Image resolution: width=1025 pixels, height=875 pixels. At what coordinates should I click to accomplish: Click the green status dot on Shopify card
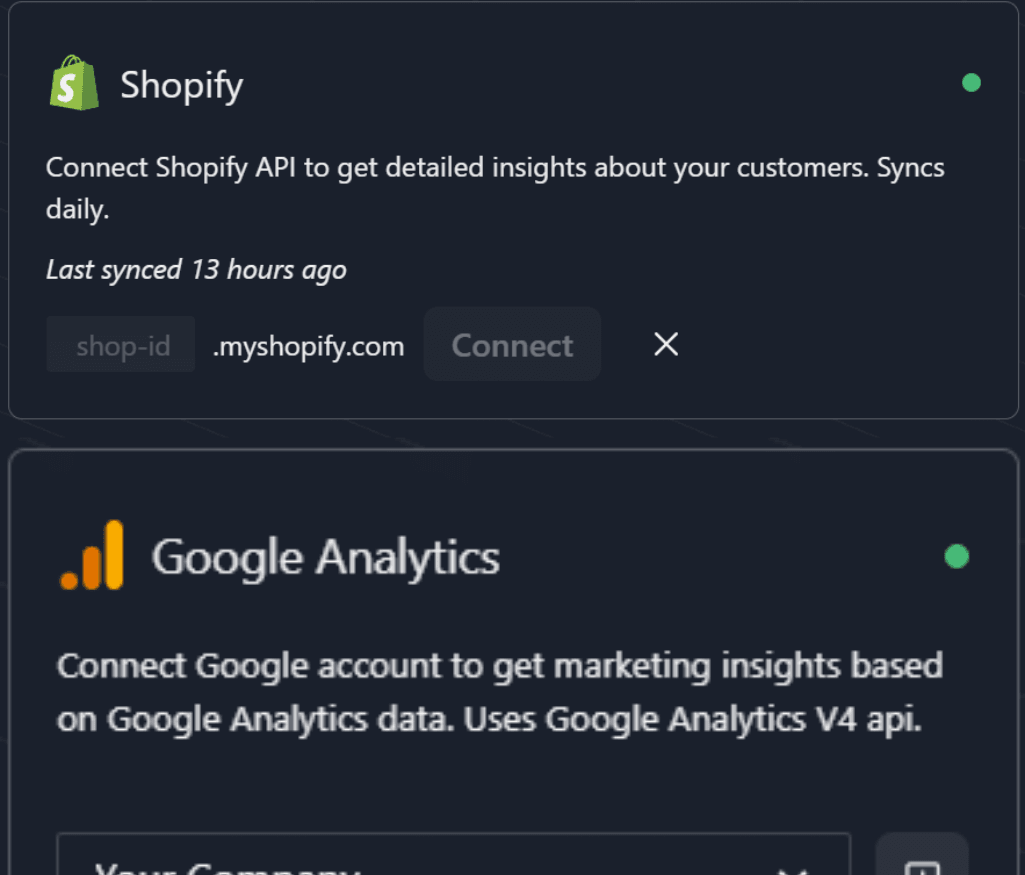(971, 83)
